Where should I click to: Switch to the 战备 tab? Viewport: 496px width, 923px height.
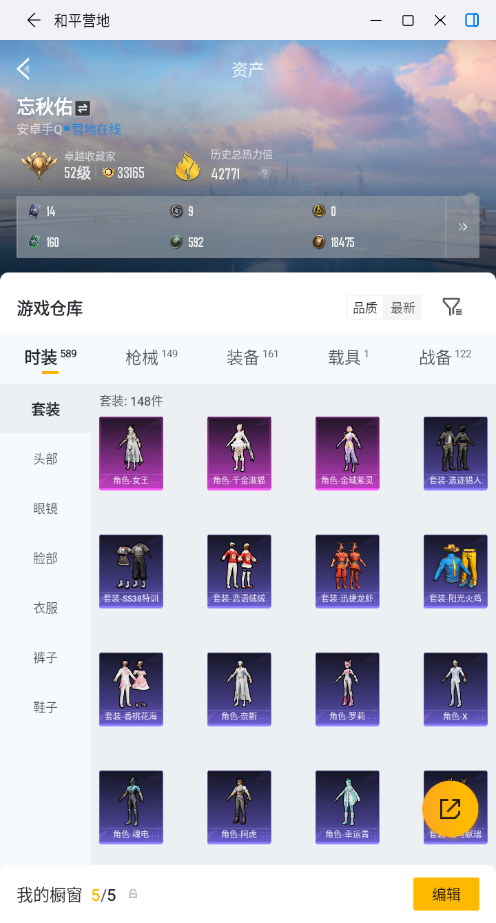[445, 357]
